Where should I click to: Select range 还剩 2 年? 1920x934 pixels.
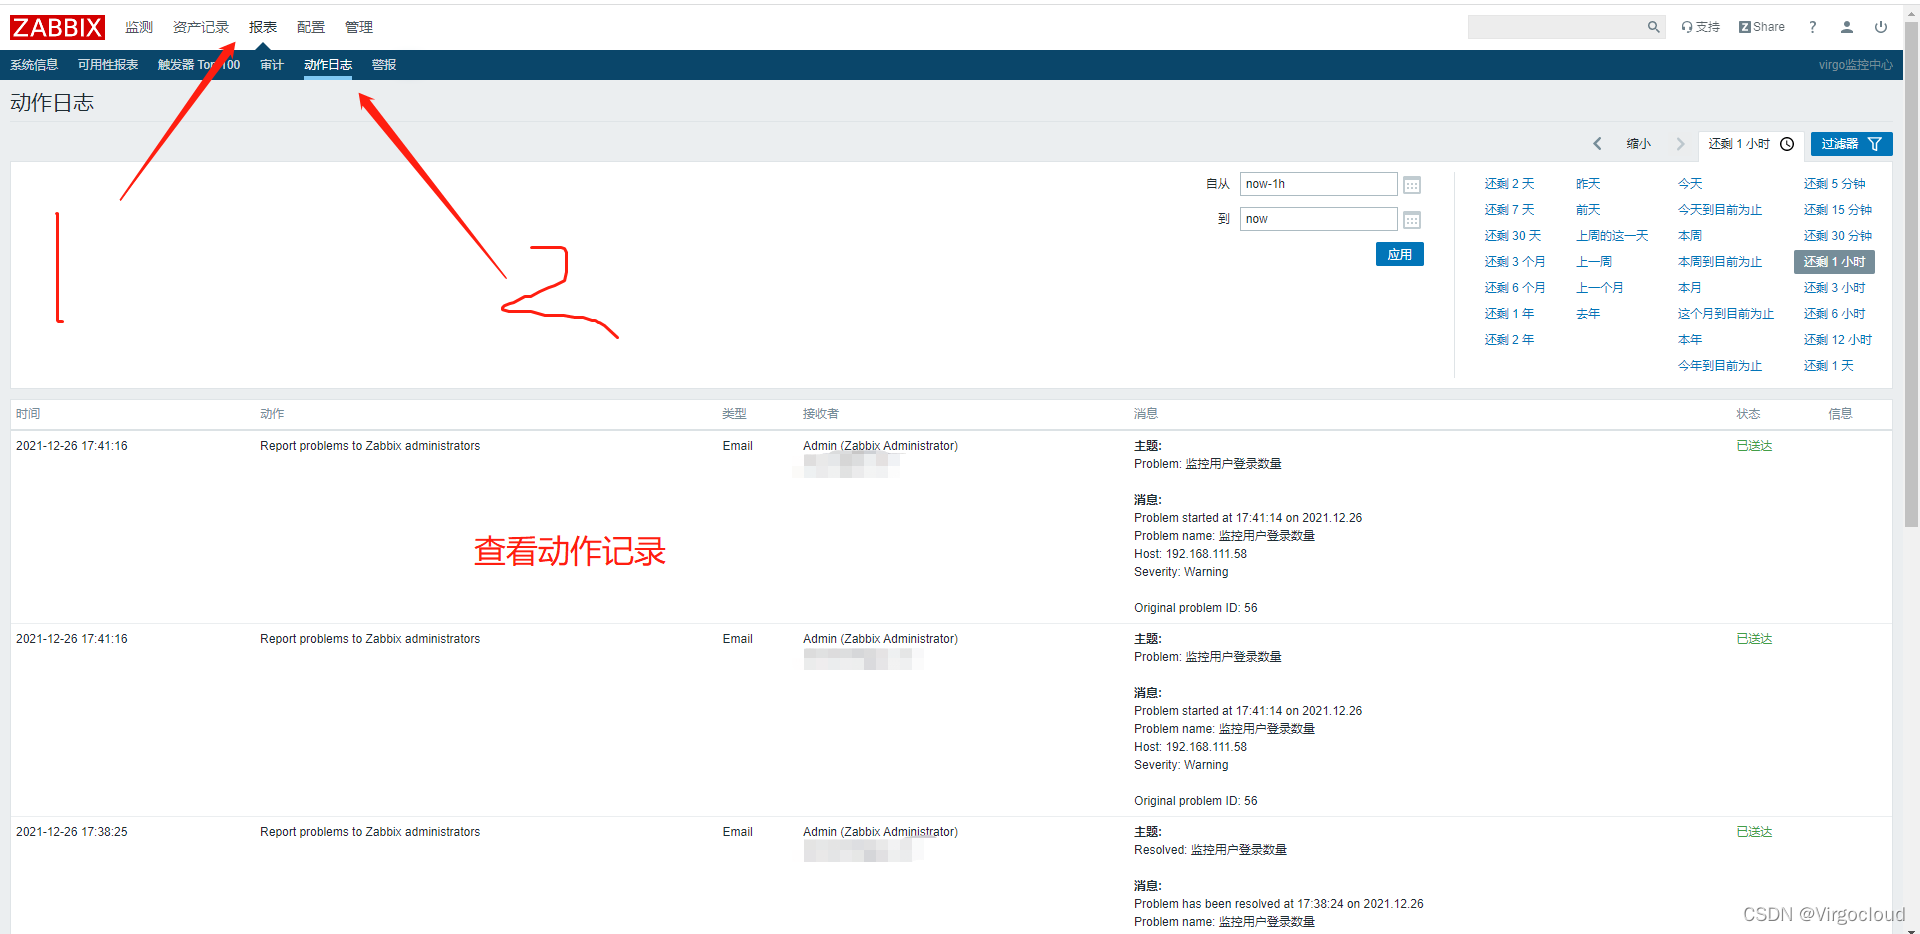tap(1509, 340)
